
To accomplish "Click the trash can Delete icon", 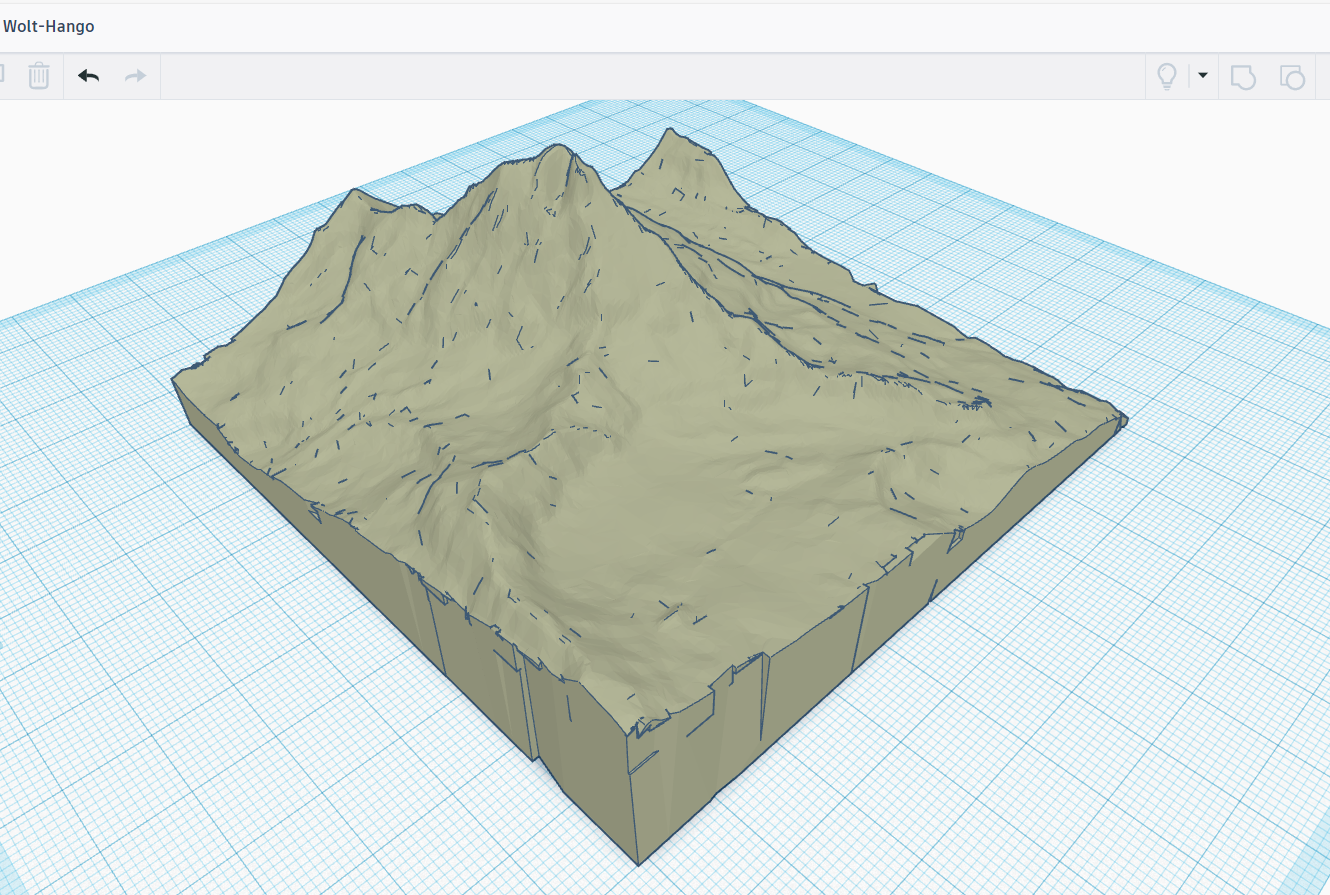I will (38, 76).
